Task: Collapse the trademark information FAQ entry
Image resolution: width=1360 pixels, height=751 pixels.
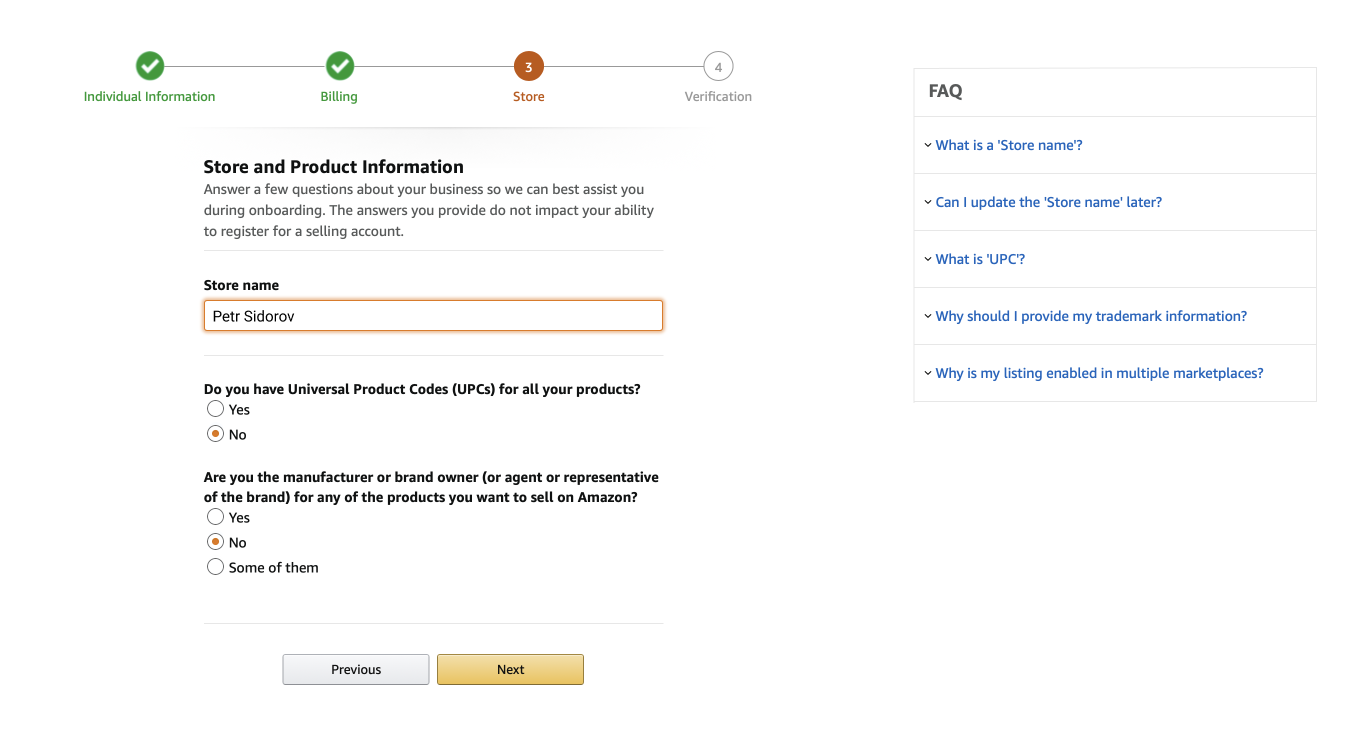Action: pos(1091,316)
